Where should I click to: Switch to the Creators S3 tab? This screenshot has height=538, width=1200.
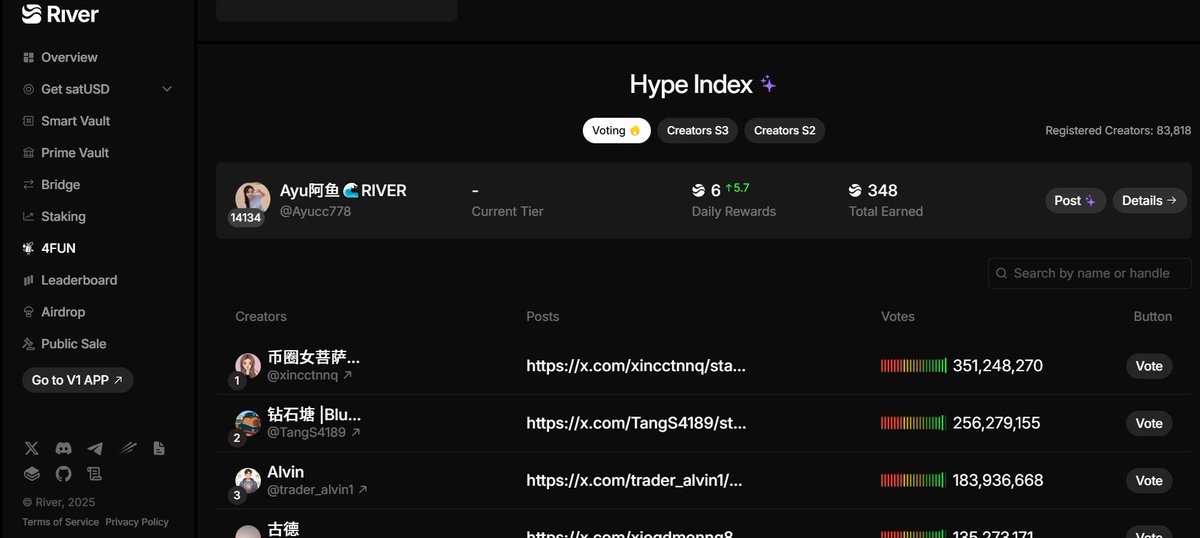coord(697,131)
